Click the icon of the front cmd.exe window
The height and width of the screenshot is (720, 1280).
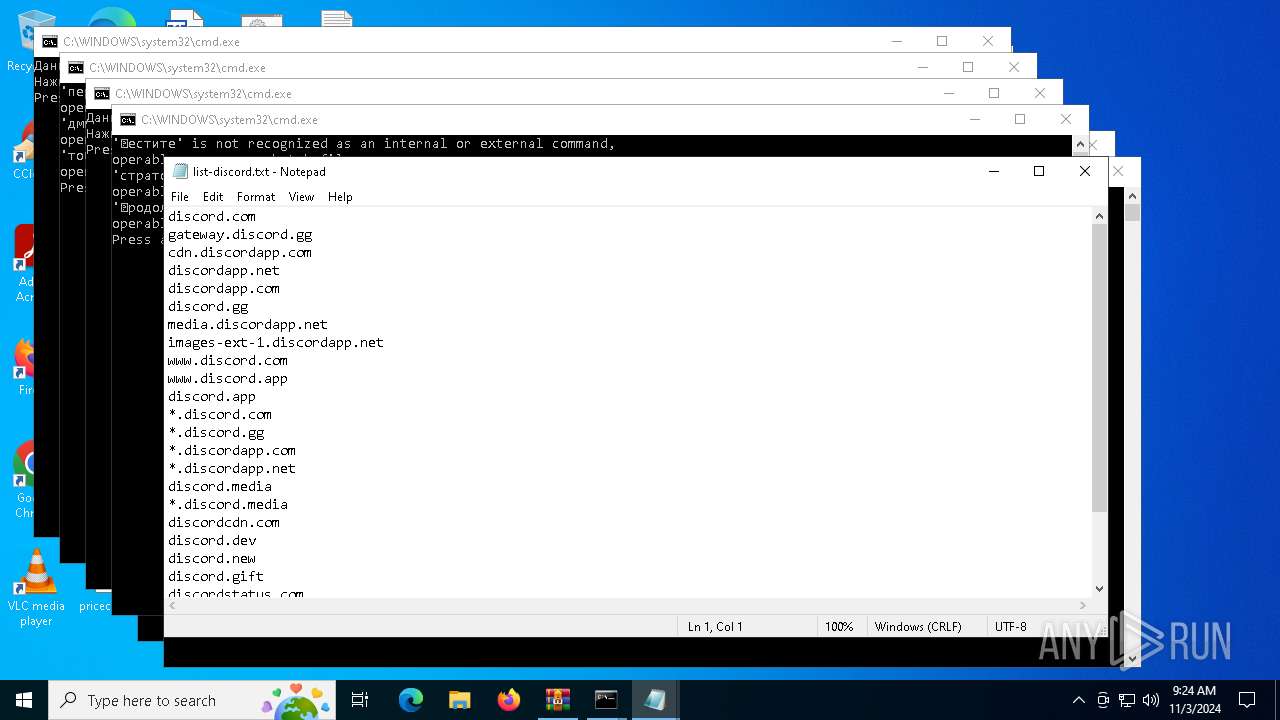point(128,120)
